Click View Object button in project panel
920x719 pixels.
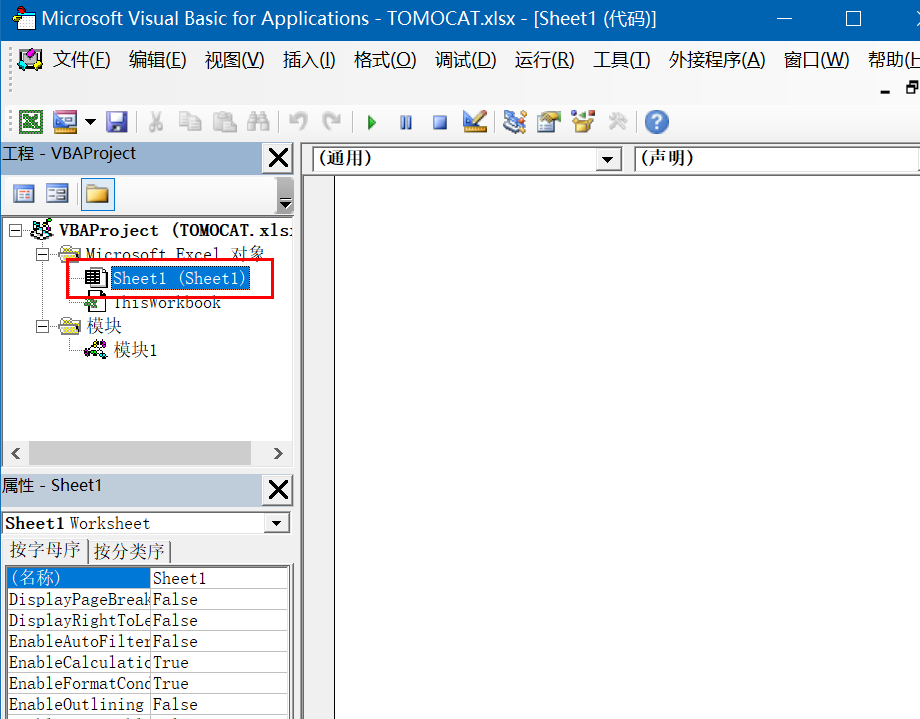57,194
